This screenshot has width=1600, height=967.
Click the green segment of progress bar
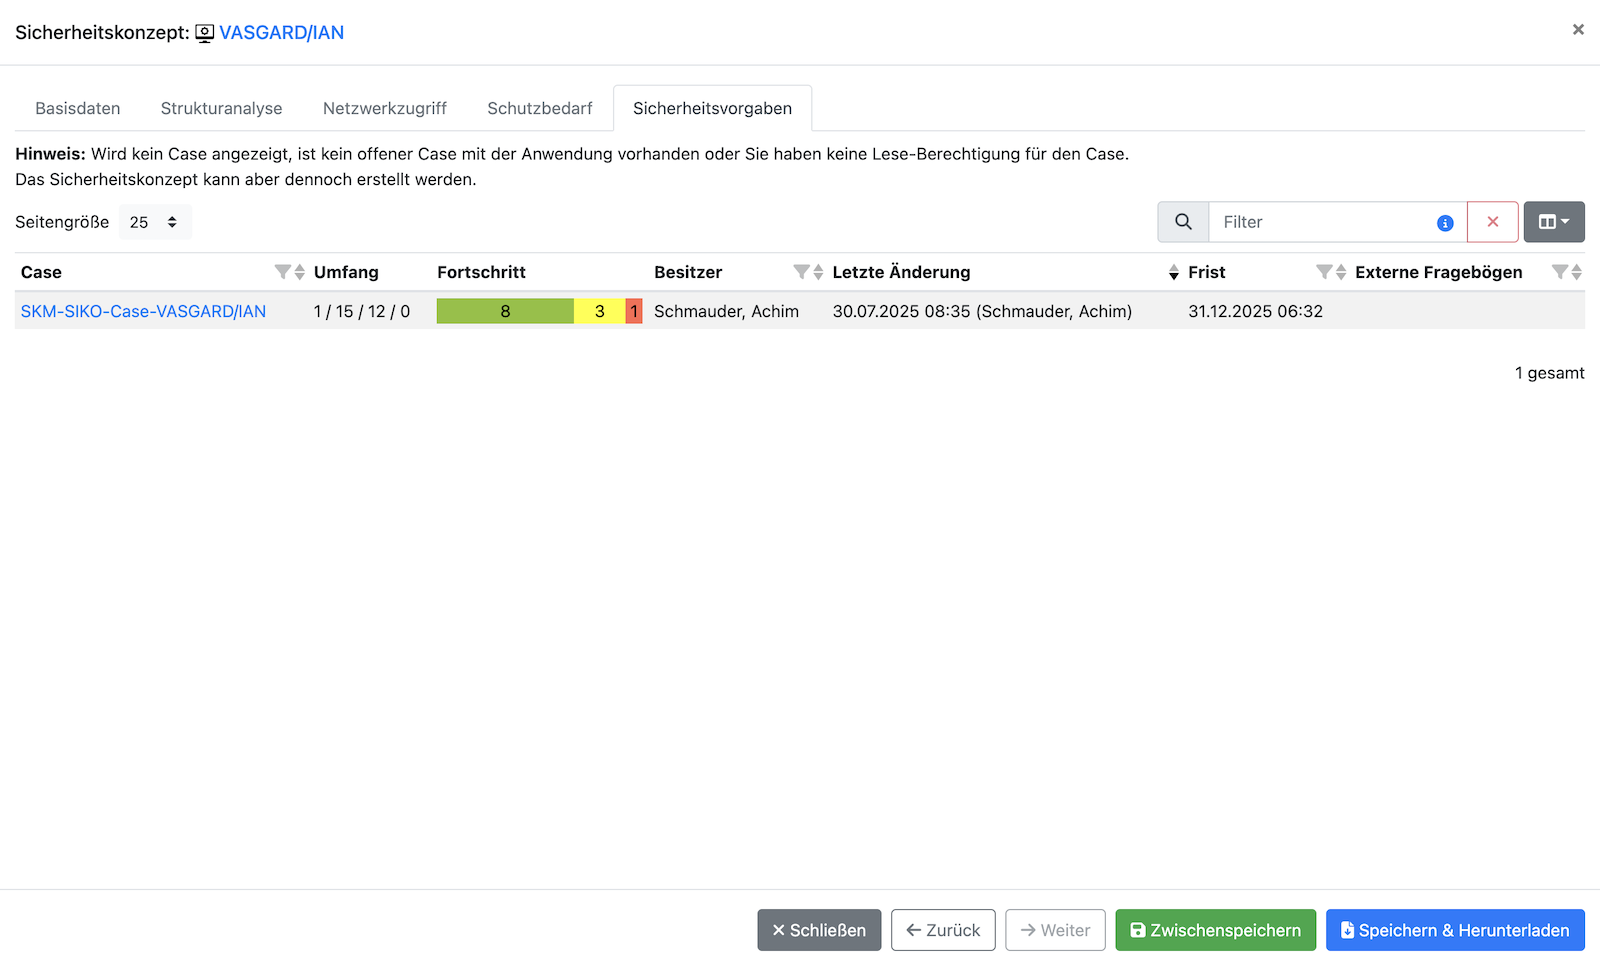click(x=505, y=311)
